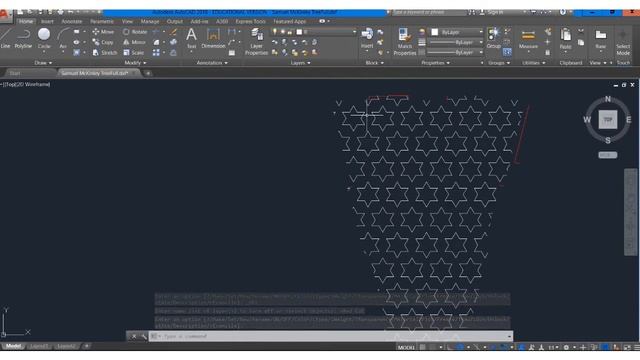640x360 pixels.
Task: Click the Select Mode touch icon
Action: 623,42
